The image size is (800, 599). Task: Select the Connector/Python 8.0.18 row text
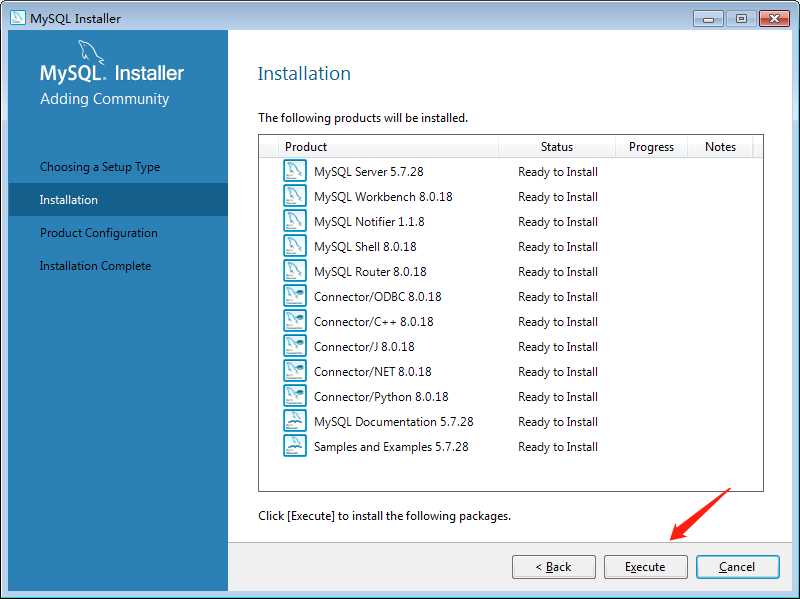pyautogui.click(x=381, y=396)
